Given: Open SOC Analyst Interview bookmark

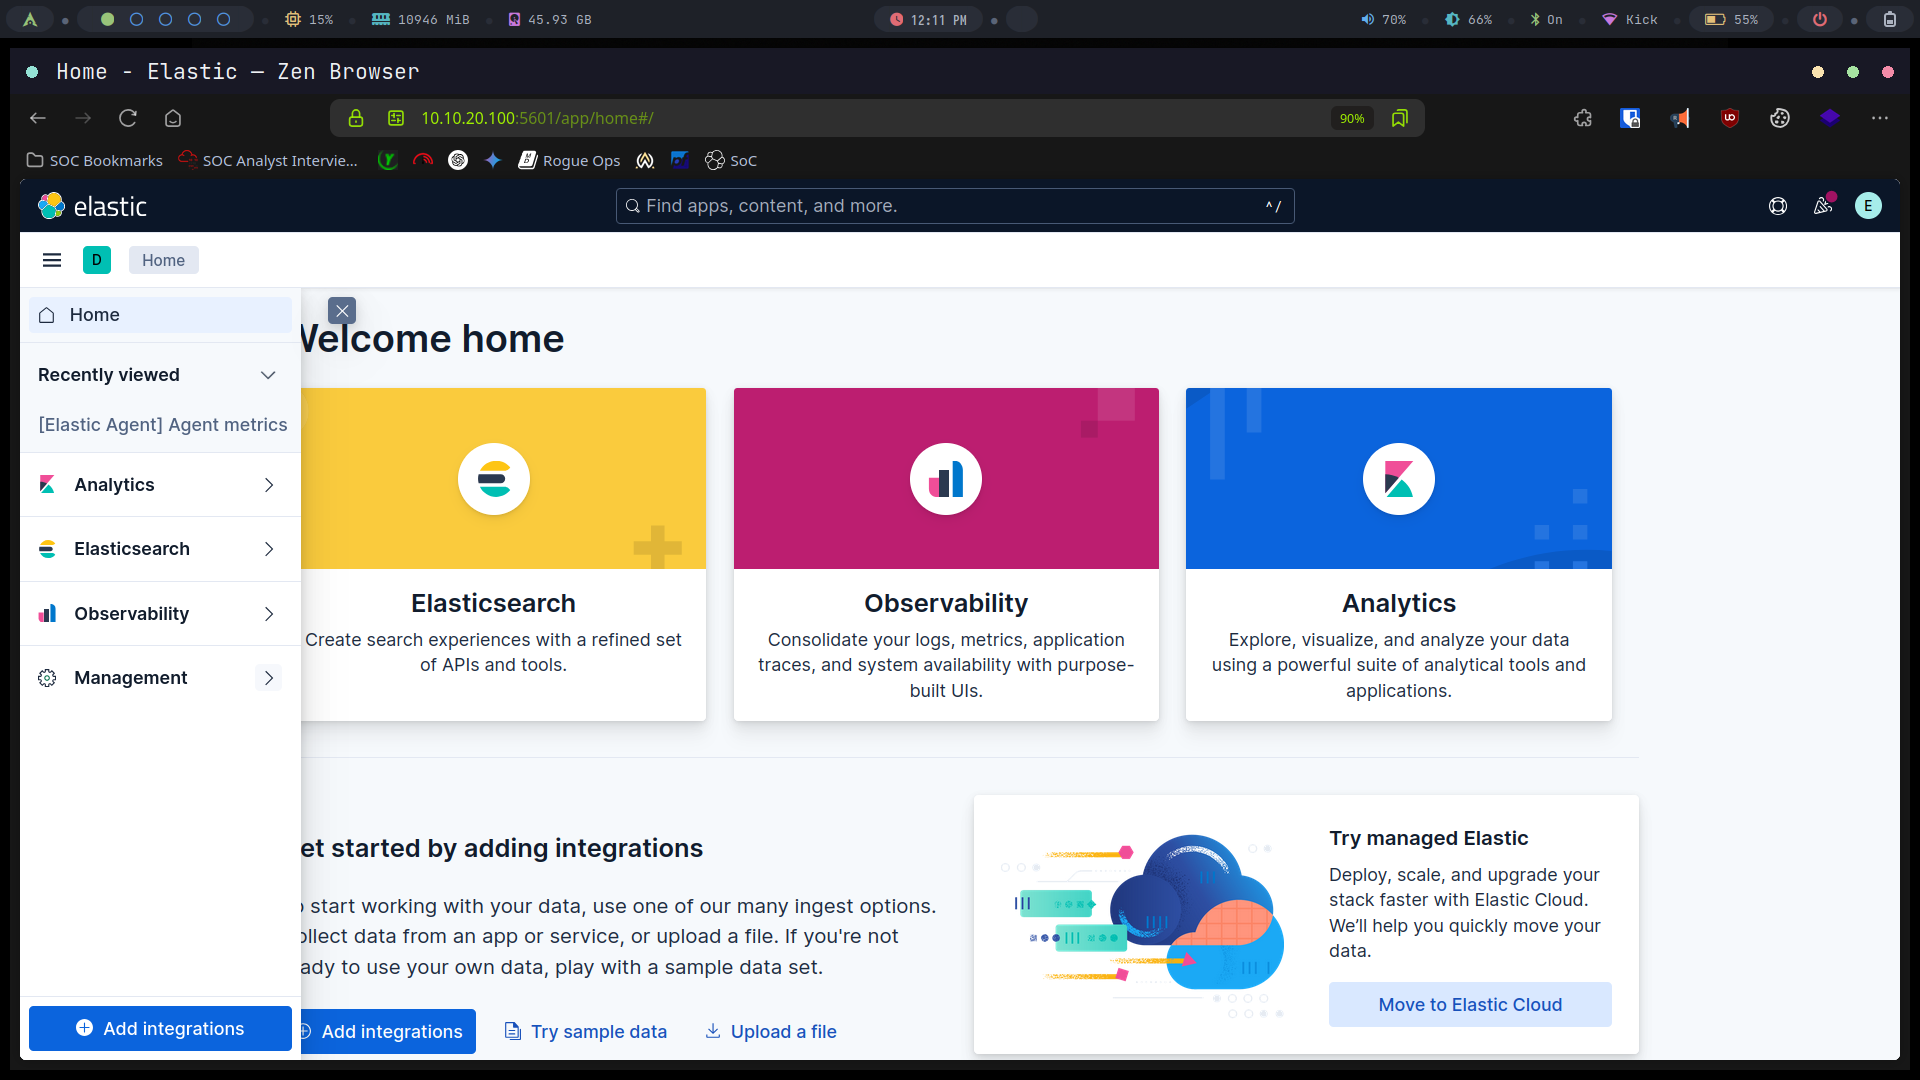Looking at the screenshot, I should tap(268, 160).
